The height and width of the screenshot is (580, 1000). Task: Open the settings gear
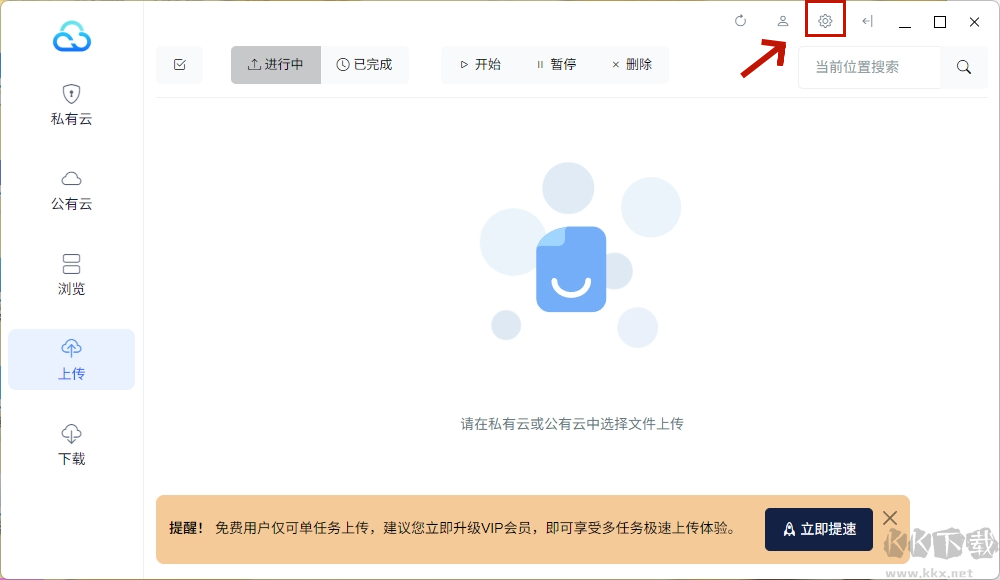click(824, 20)
